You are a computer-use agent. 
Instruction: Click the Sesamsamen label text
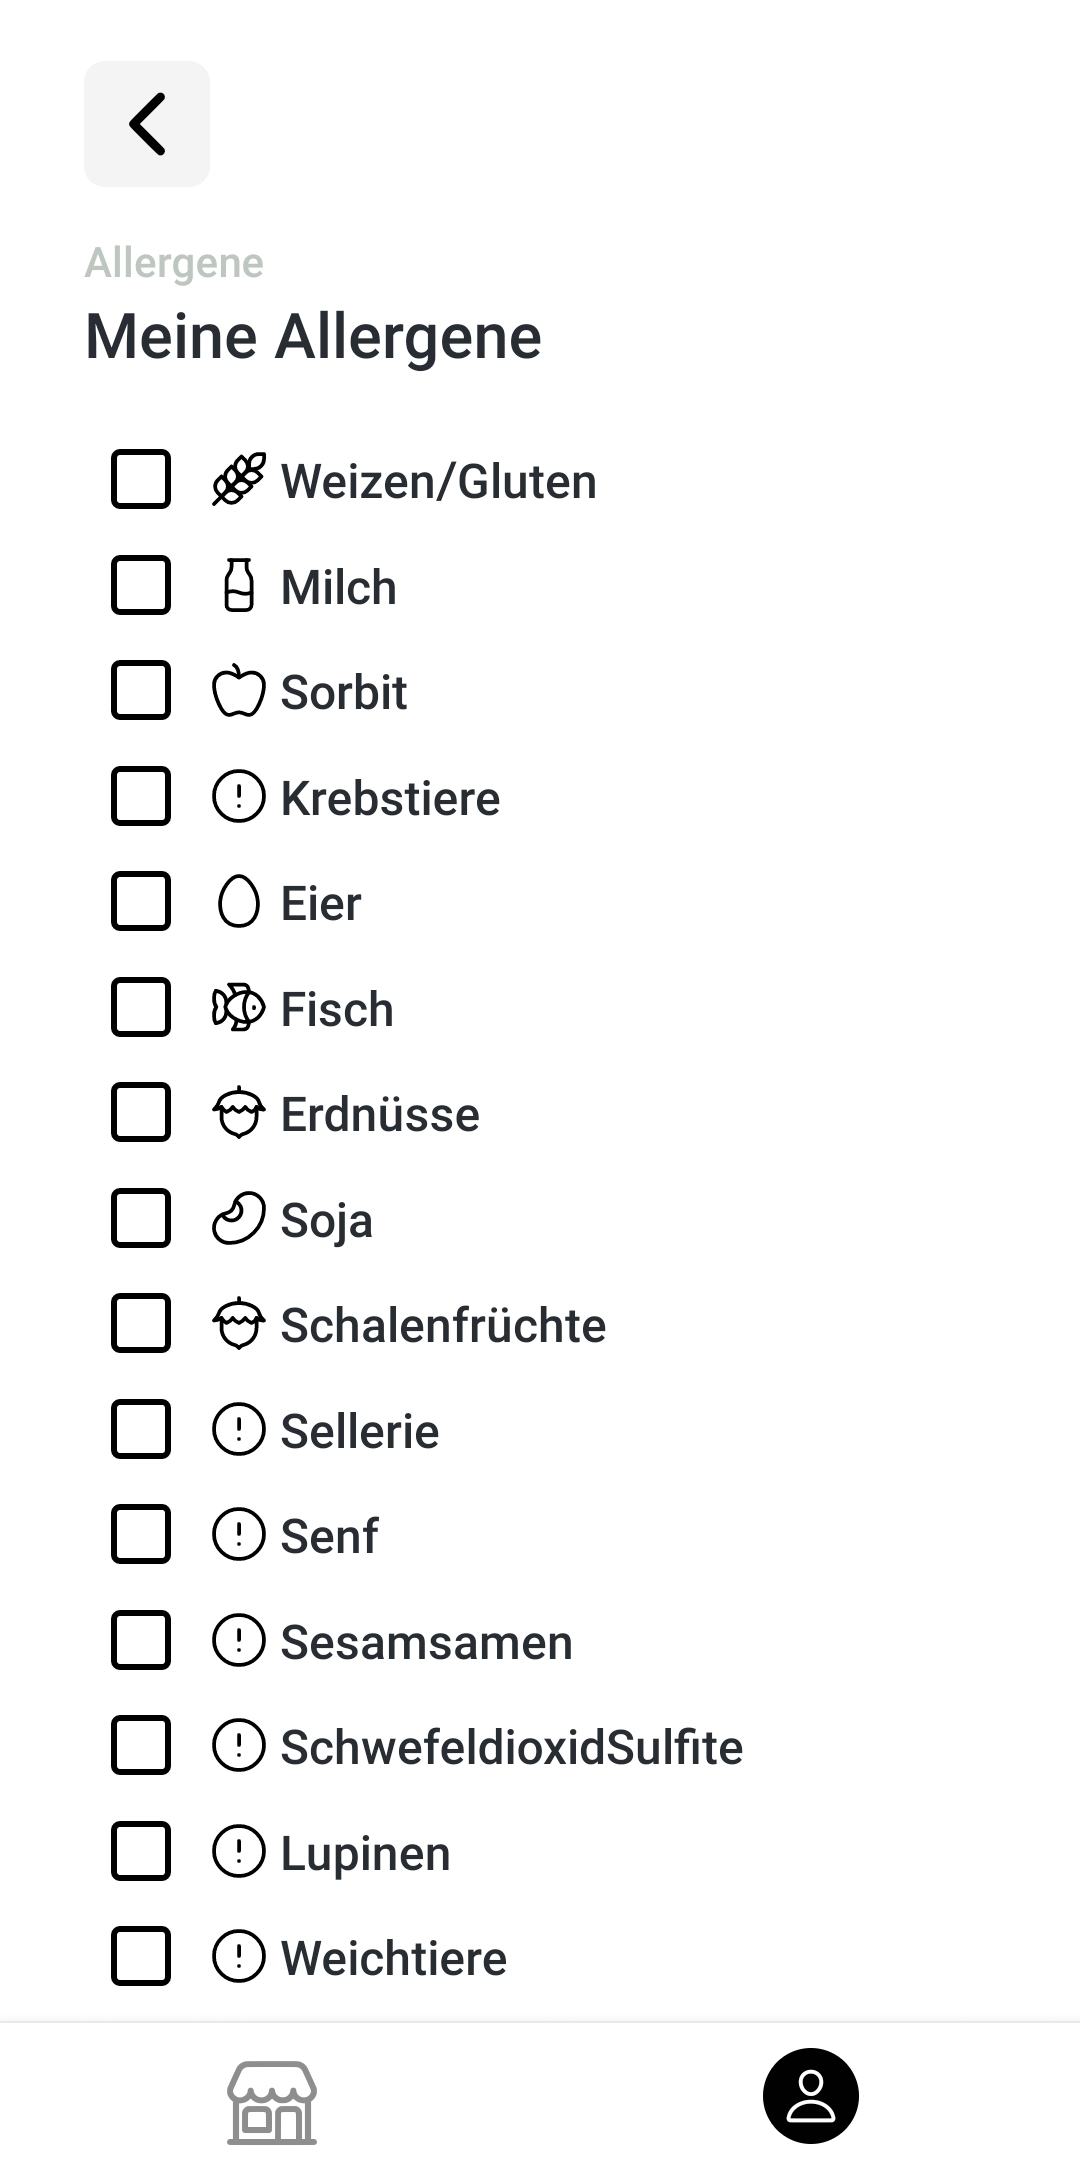pos(426,1642)
